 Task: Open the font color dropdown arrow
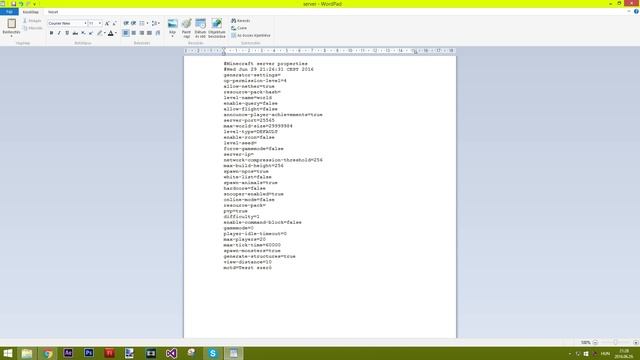[x=116, y=33]
